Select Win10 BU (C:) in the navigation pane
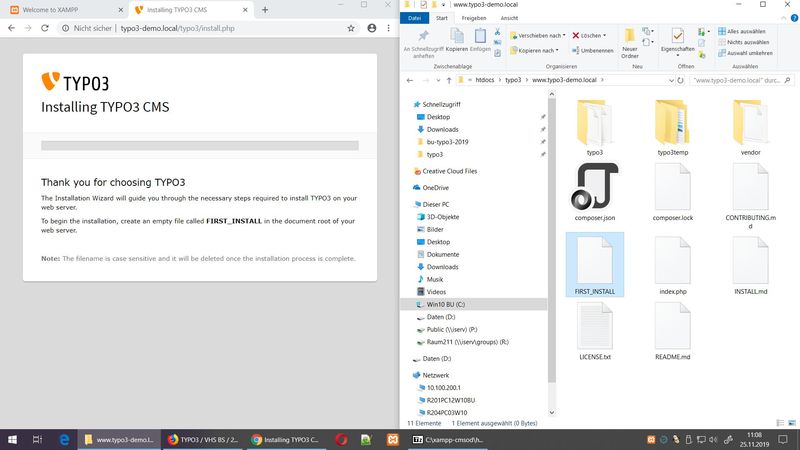The width and height of the screenshot is (800, 450). (x=446, y=304)
